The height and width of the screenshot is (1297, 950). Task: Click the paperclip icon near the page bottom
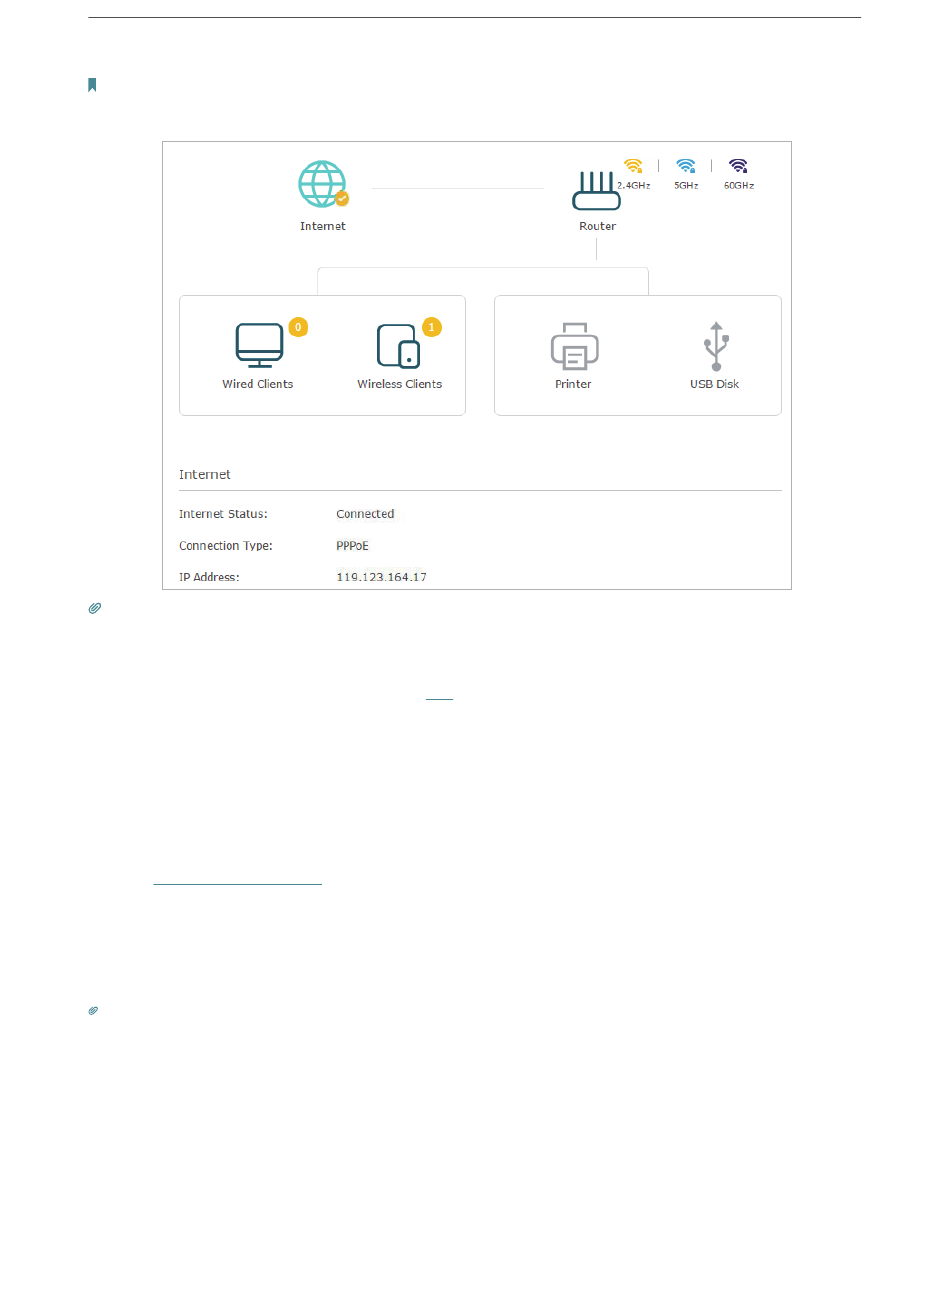[x=93, y=1011]
